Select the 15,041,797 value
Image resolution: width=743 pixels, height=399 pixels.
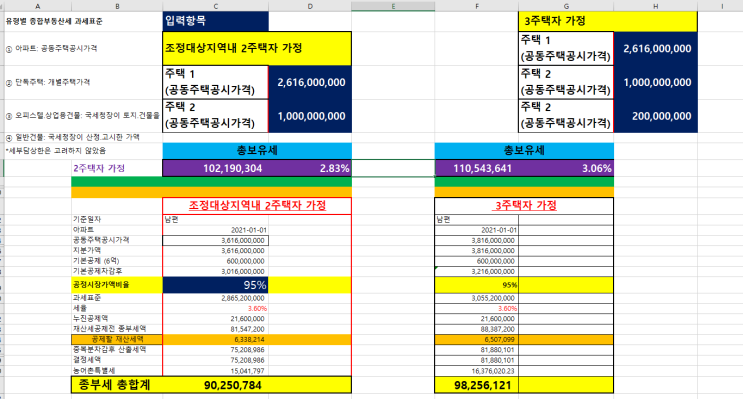coord(216,371)
